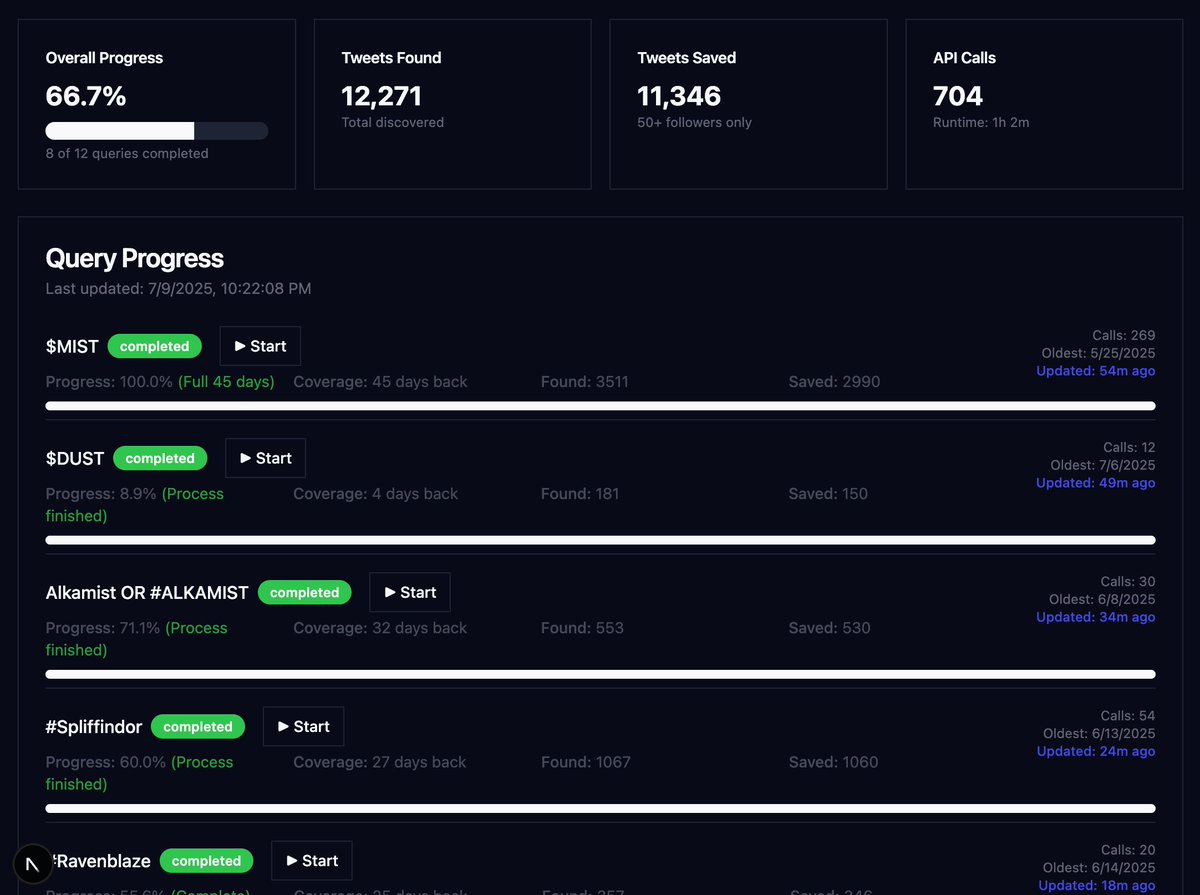The height and width of the screenshot is (895, 1200).
Task: Click the $DUST query progress bar
Action: tap(600, 540)
